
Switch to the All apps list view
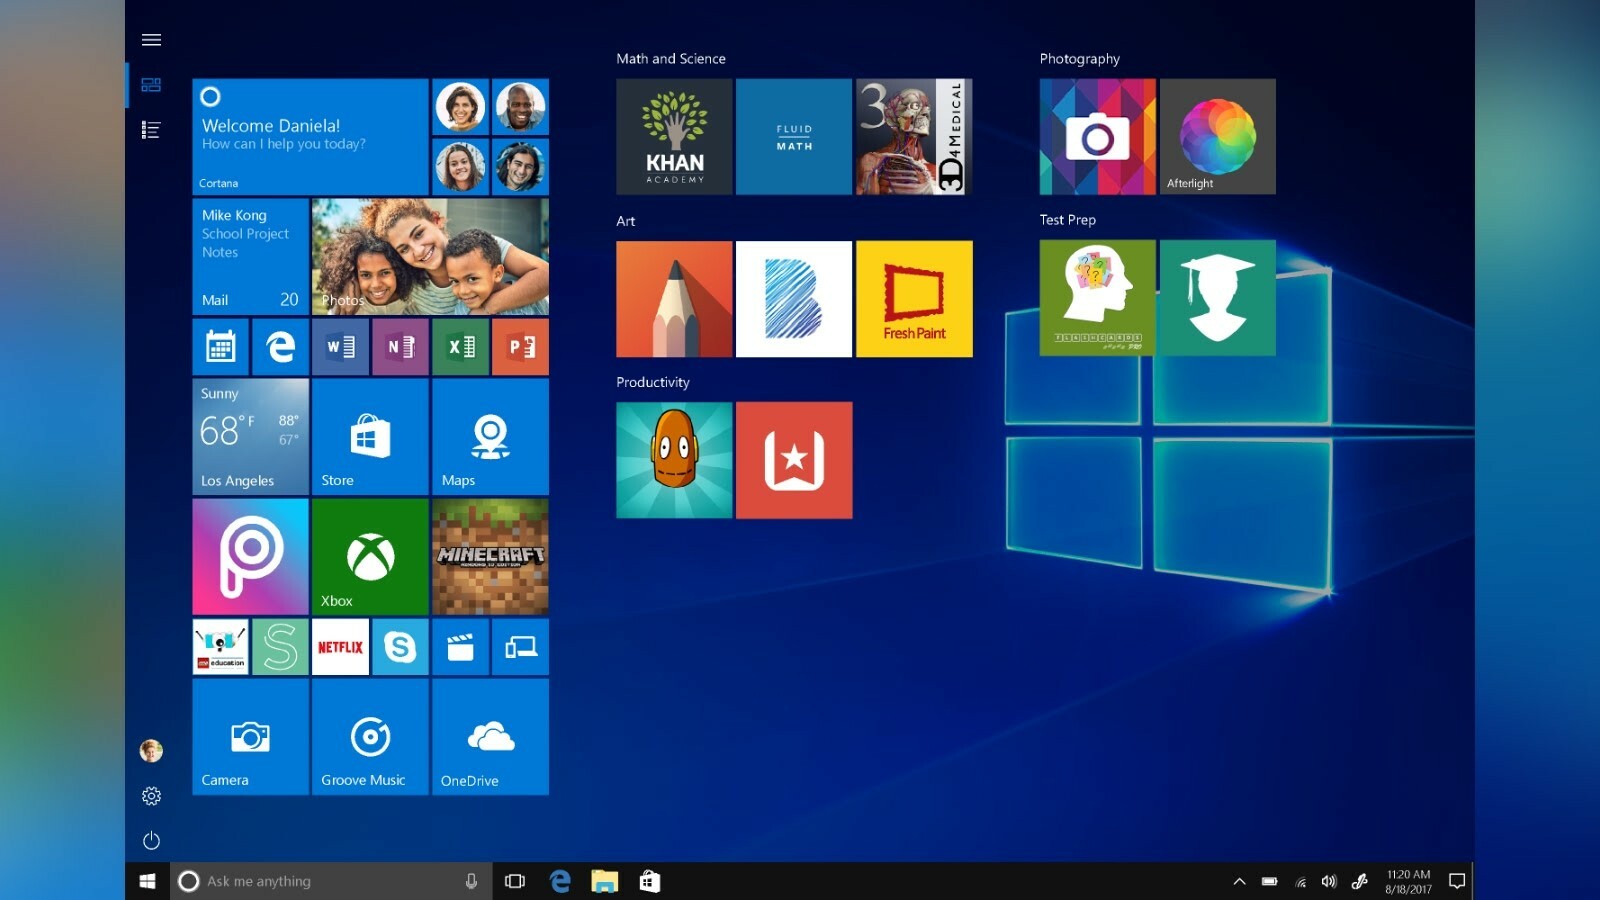pos(151,130)
